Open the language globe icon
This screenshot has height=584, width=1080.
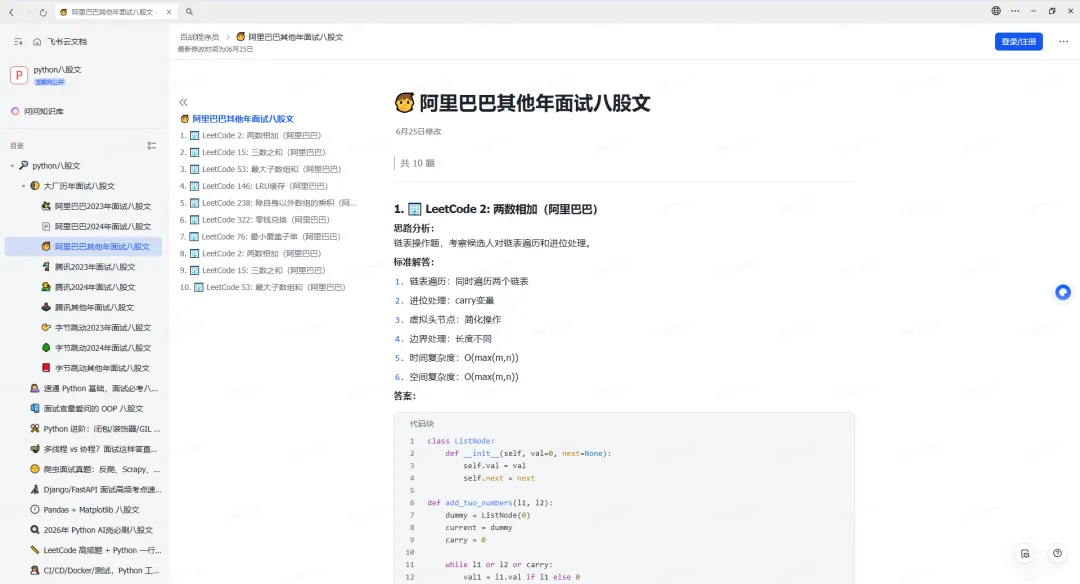click(996, 11)
